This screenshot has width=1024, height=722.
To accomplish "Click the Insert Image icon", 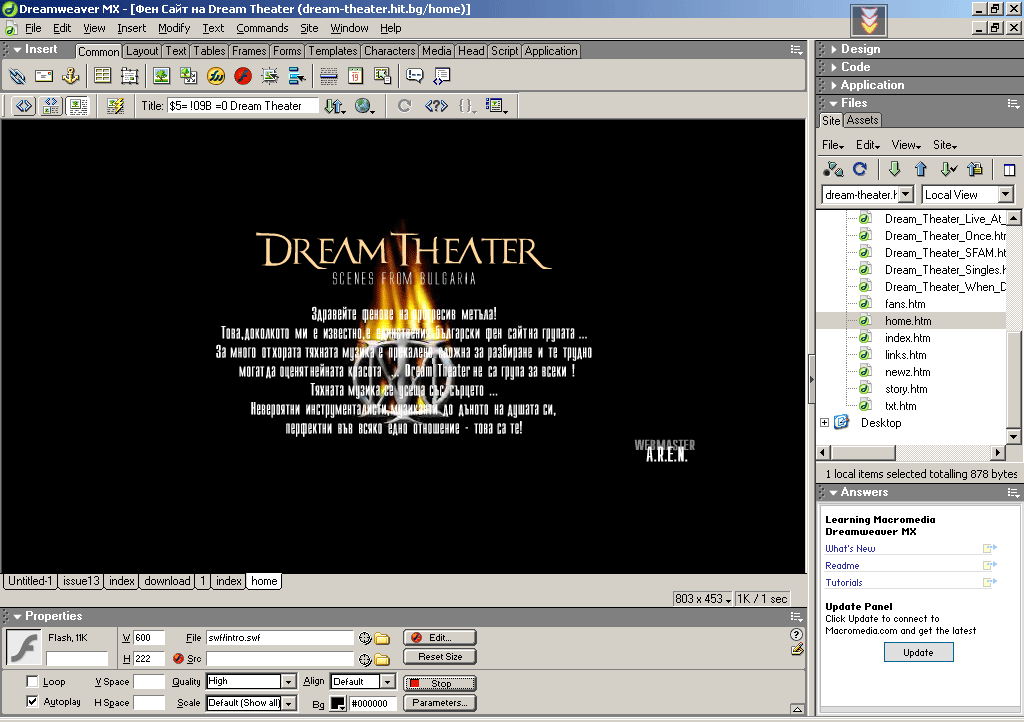I will click(x=161, y=76).
